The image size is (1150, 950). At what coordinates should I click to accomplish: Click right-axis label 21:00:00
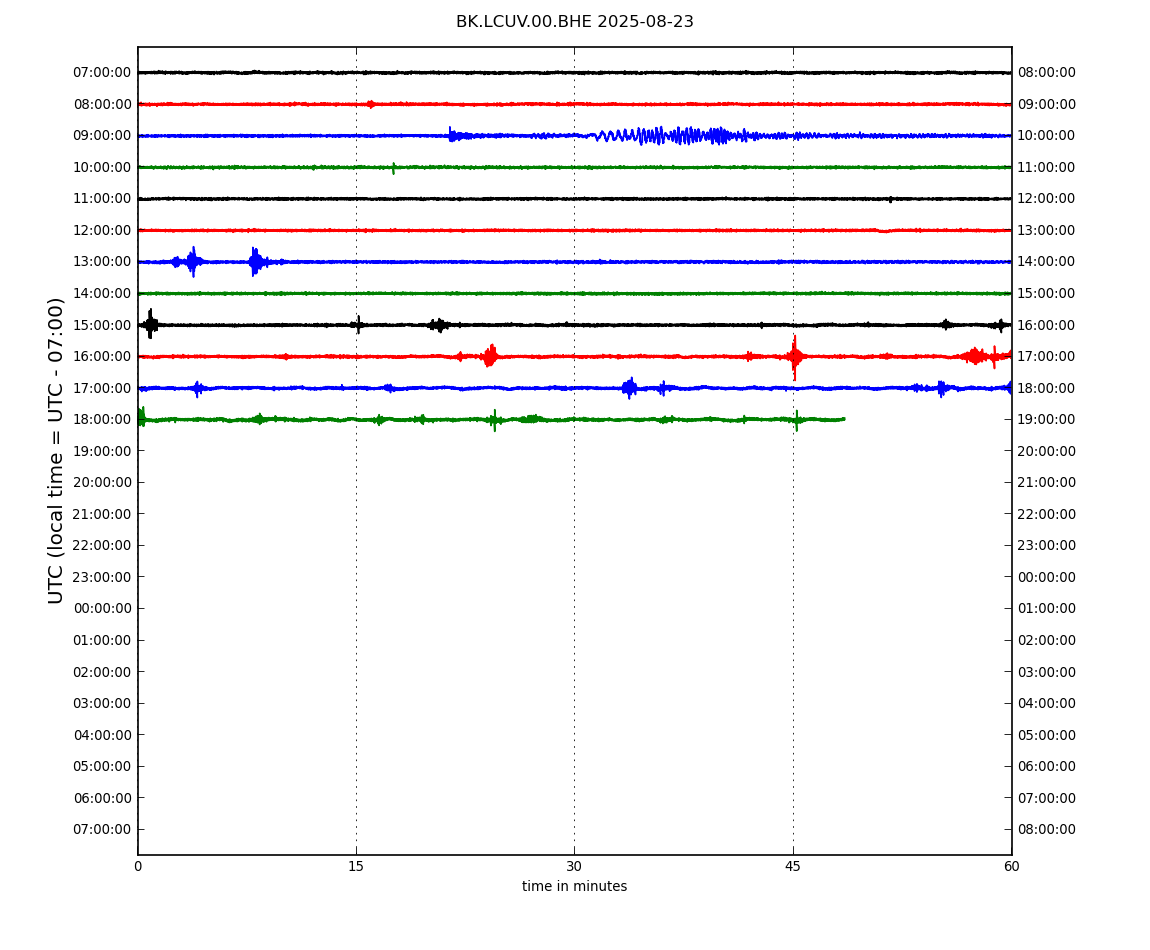pos(1047,483)
